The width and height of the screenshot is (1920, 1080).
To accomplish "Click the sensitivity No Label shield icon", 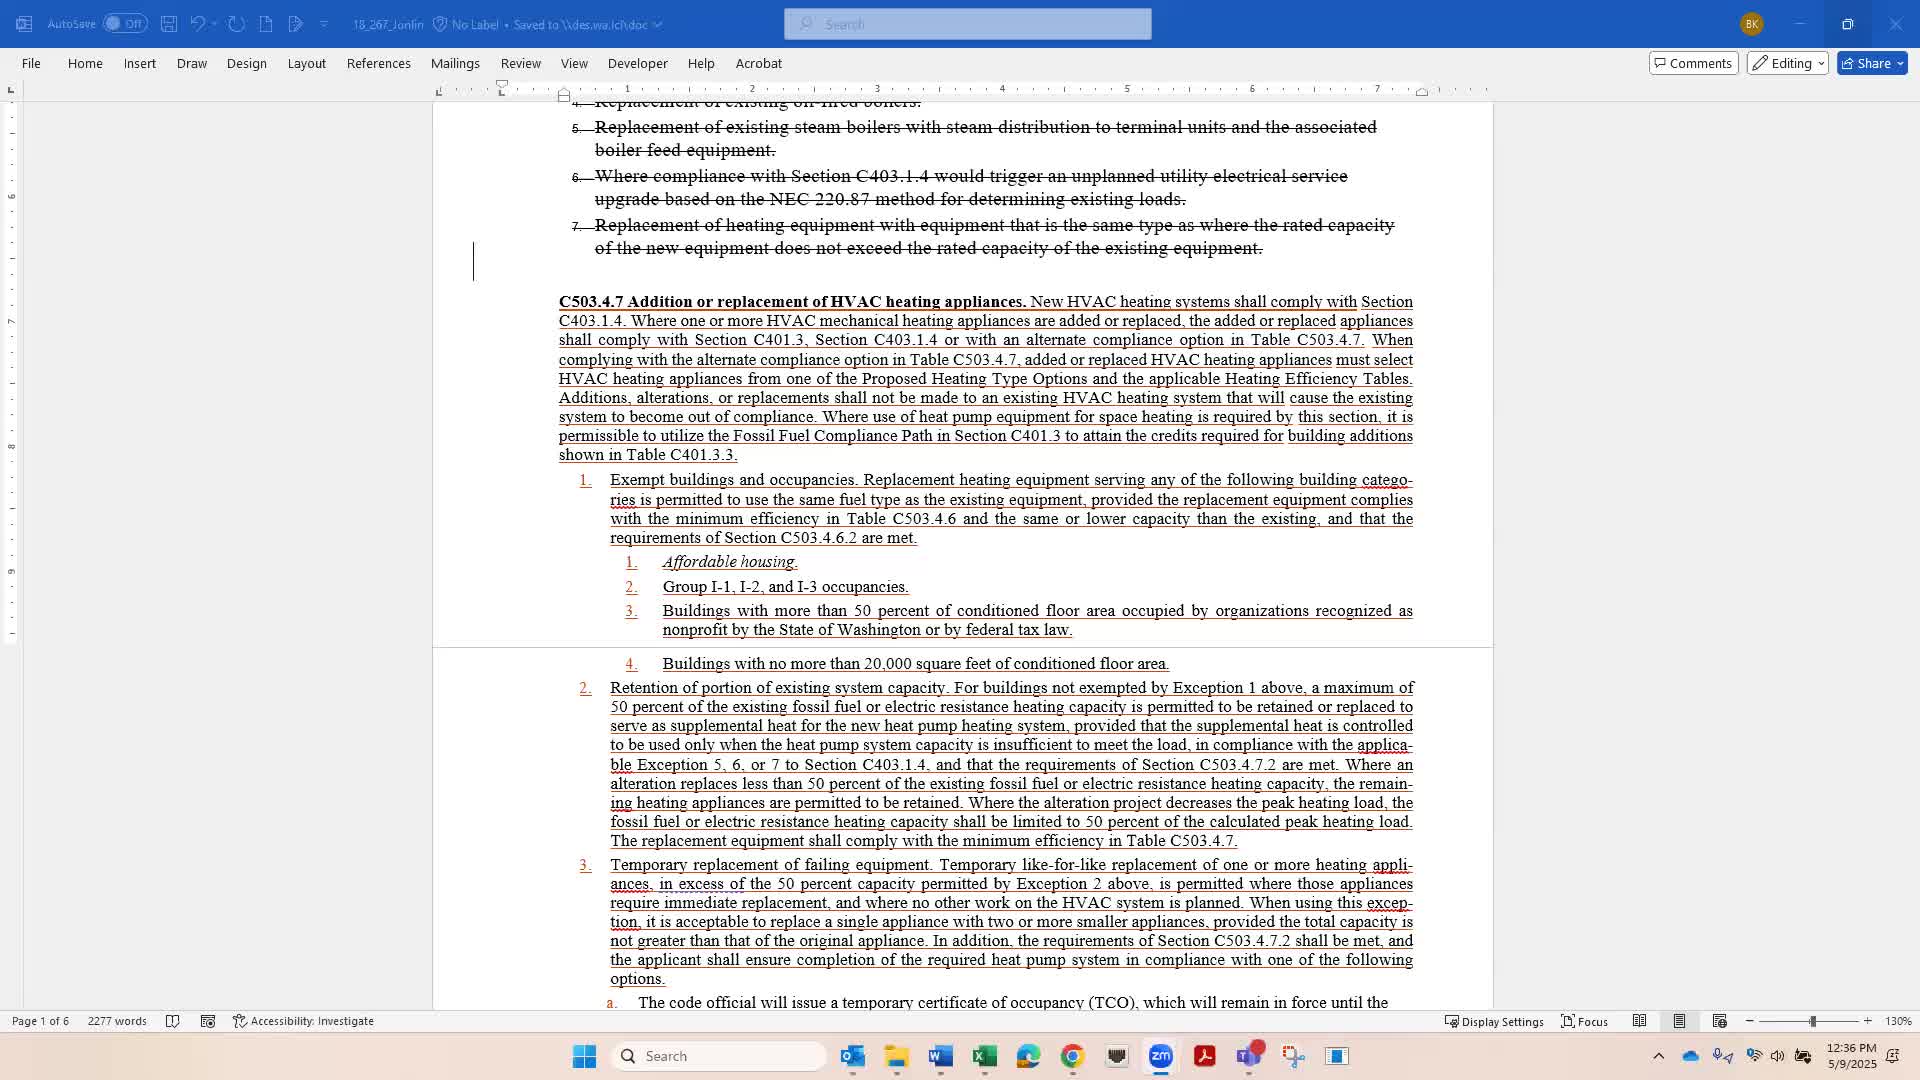I will [x=440, y=24].
